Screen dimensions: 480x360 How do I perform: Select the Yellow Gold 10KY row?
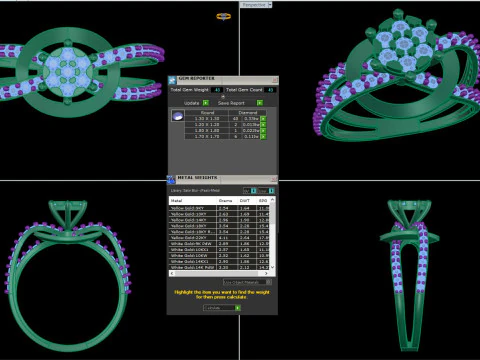[x=220, y=214]
